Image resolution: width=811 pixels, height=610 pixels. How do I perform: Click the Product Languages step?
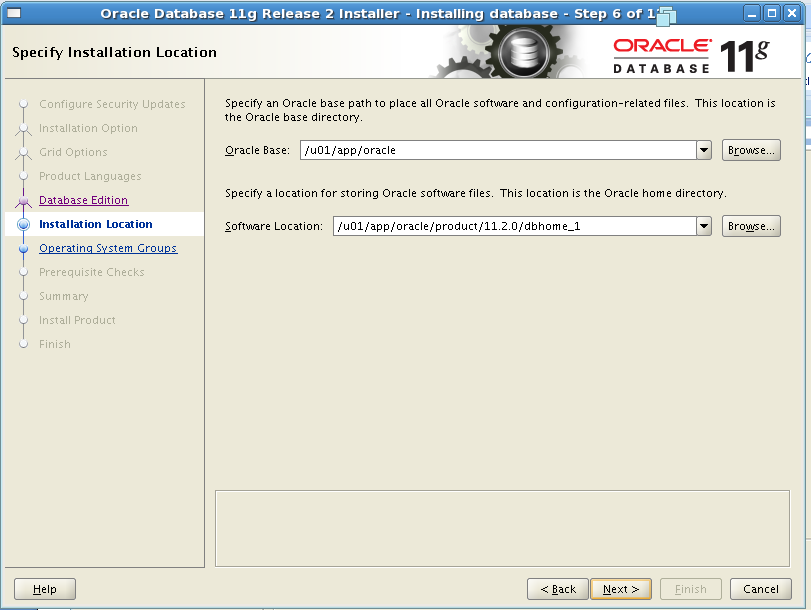pos(90,176)
